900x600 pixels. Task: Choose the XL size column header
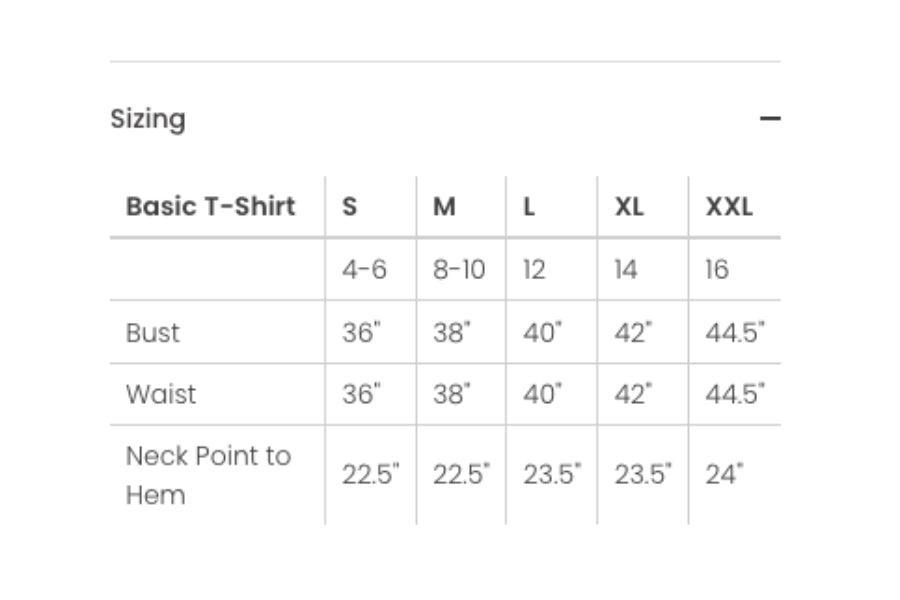pos(629,207)
